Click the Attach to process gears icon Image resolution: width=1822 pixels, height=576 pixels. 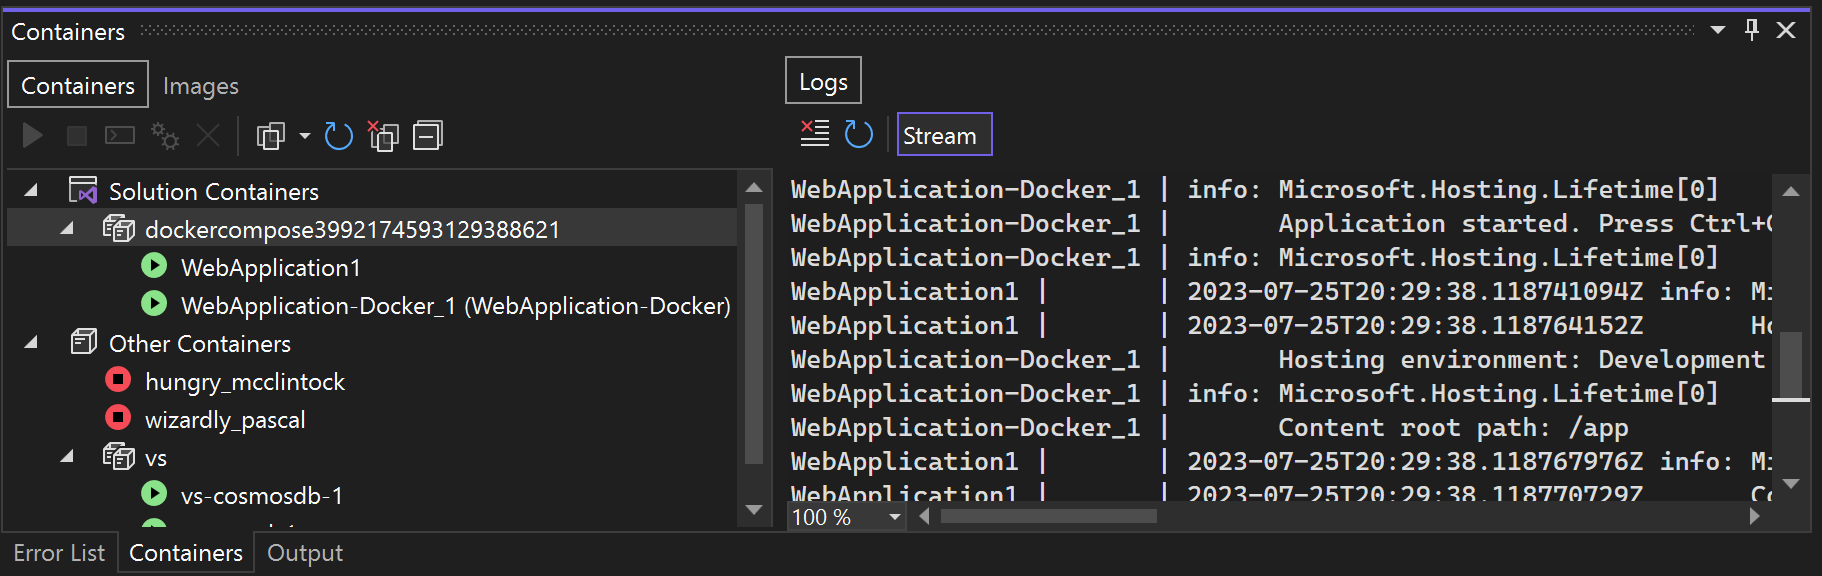164,135
